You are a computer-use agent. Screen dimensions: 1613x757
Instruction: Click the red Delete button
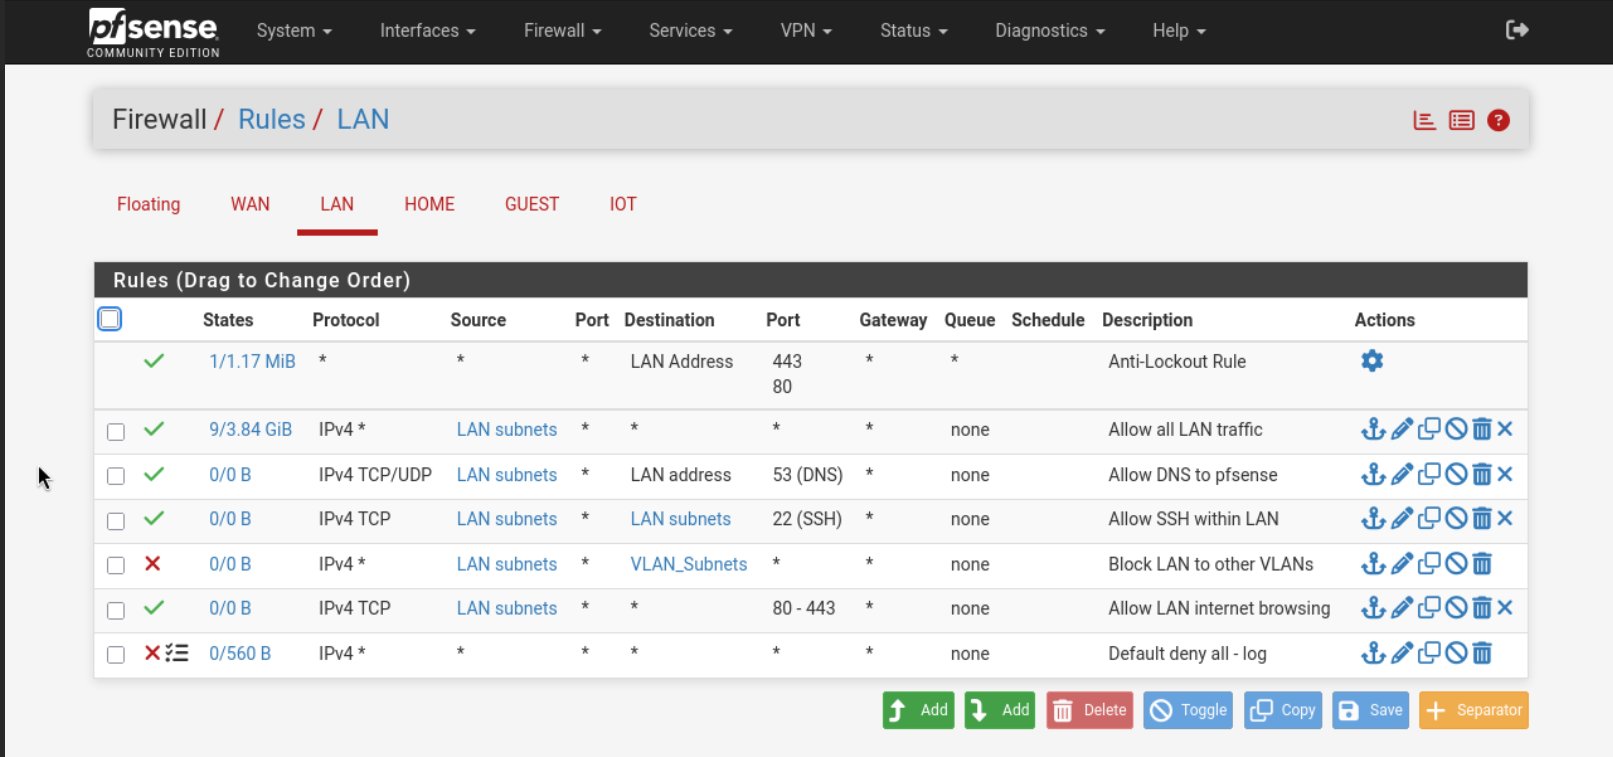1090,710
